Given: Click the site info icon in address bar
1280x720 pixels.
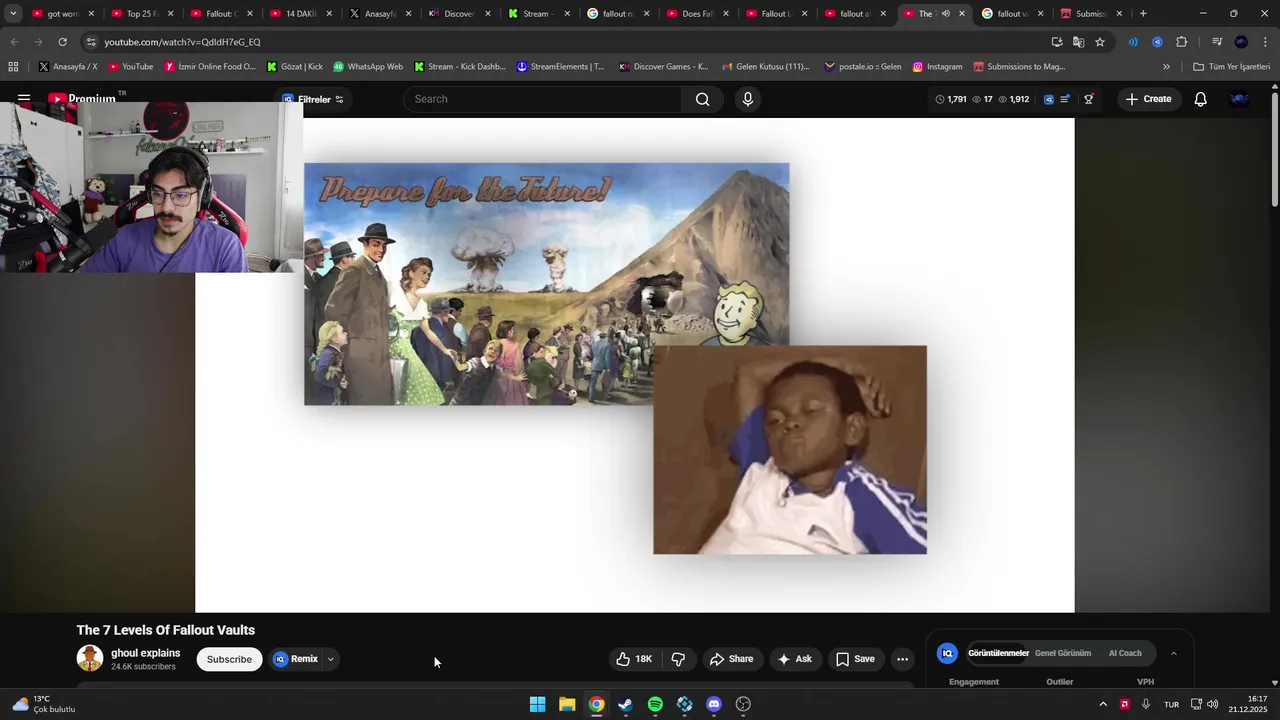Looking at the screenshot, I should (x=91, y=42).
